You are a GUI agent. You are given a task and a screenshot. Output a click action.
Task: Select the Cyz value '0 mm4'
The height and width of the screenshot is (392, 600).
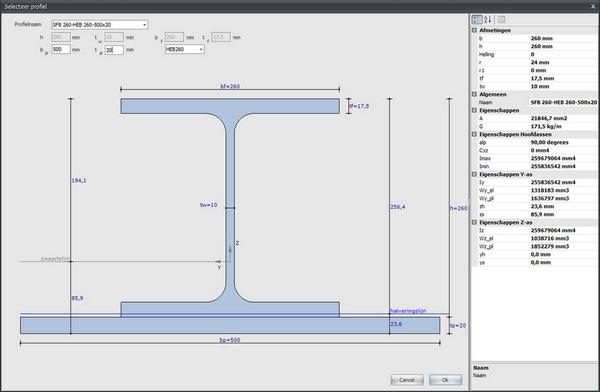[x=540, y=150]
